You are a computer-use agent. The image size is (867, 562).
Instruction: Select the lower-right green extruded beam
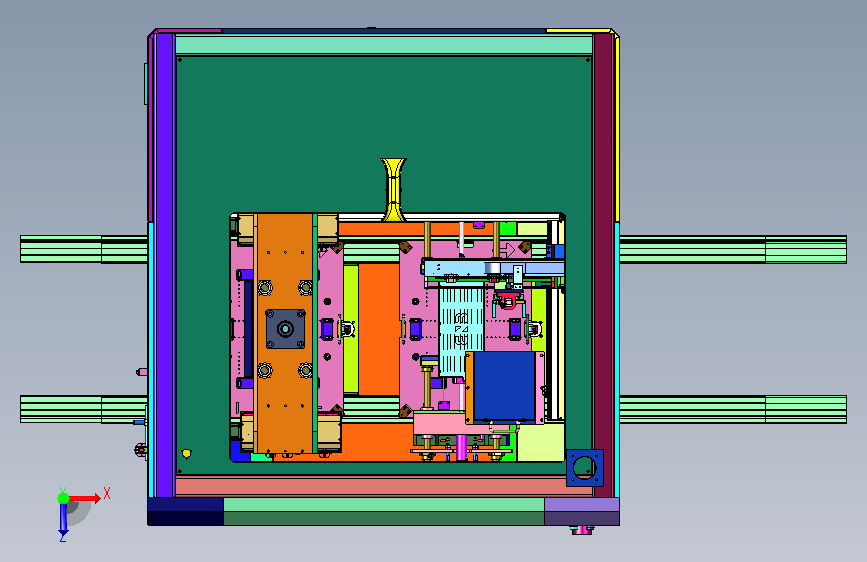pos(733,409)
